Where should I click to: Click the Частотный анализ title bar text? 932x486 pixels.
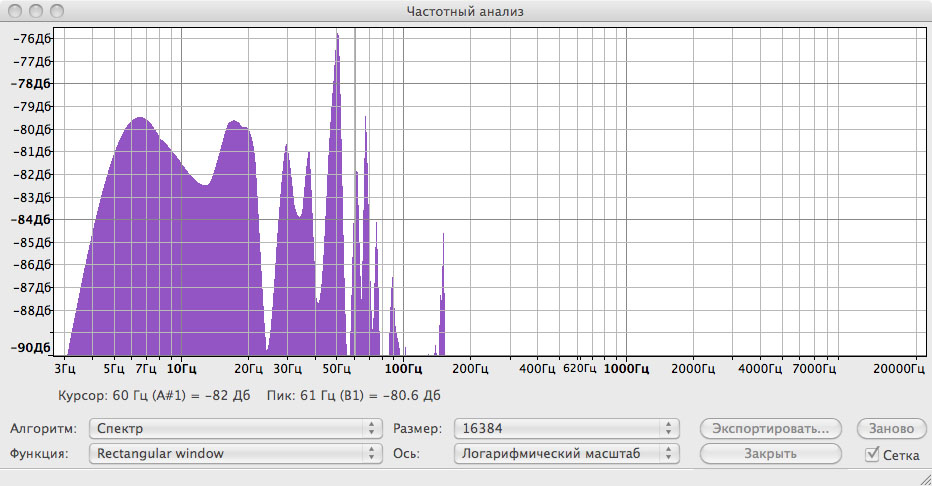point(465,11)
